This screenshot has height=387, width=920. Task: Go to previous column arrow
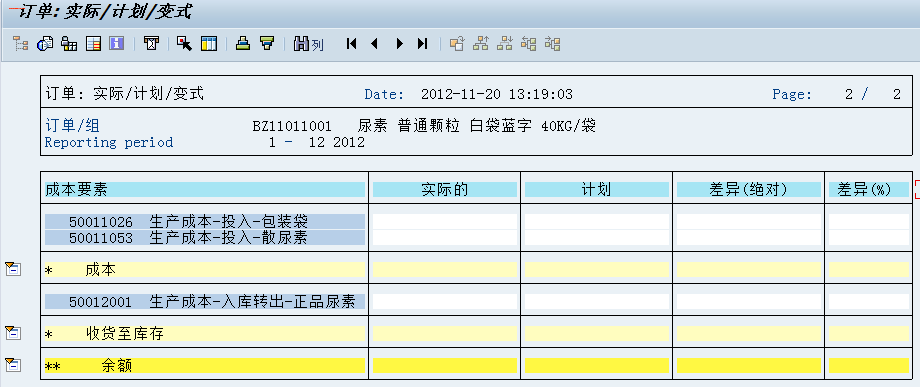tap(375, 44)
